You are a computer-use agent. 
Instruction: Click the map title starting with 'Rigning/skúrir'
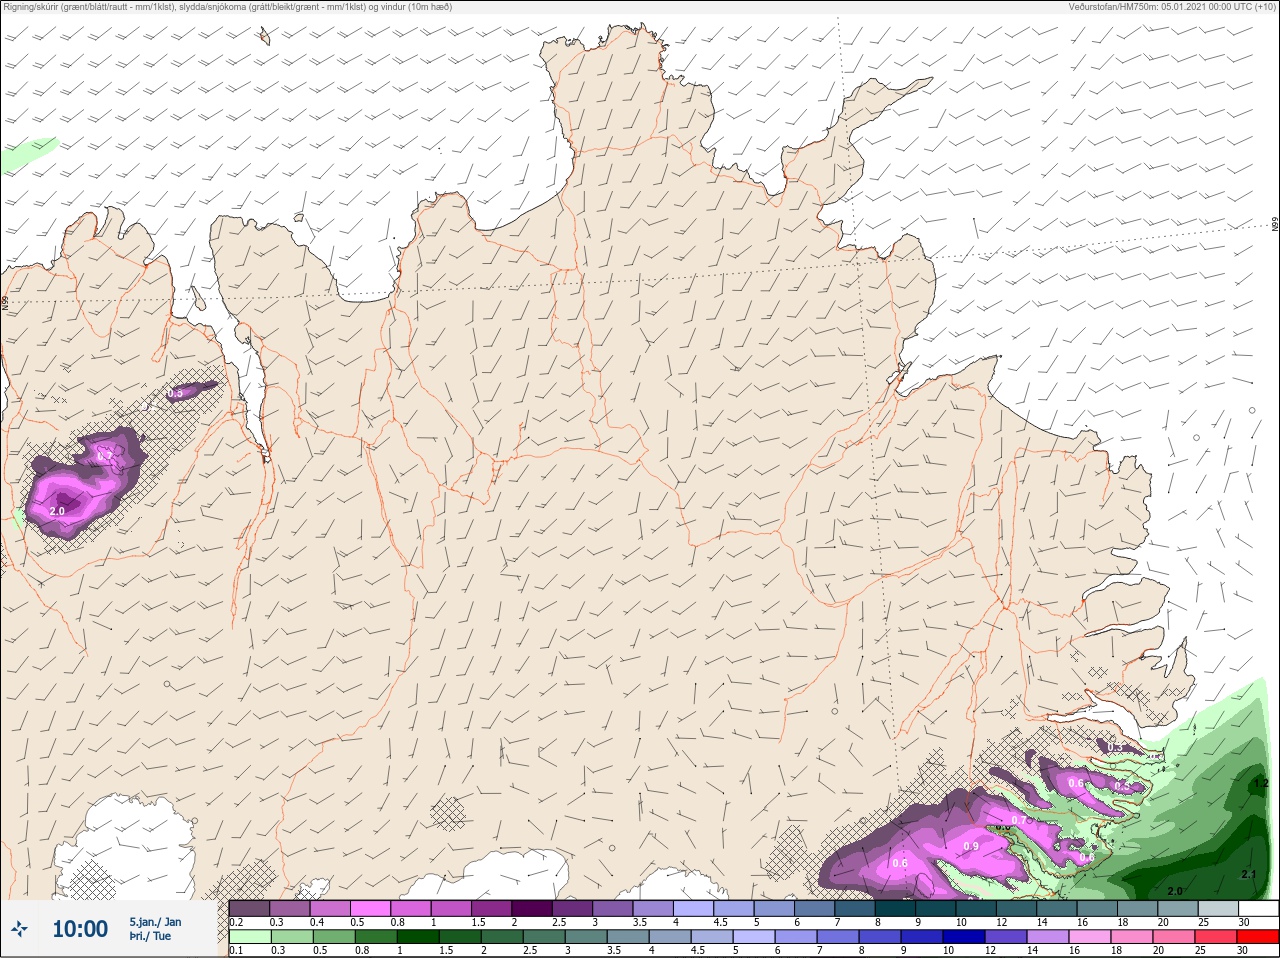[x=228, y=7]
